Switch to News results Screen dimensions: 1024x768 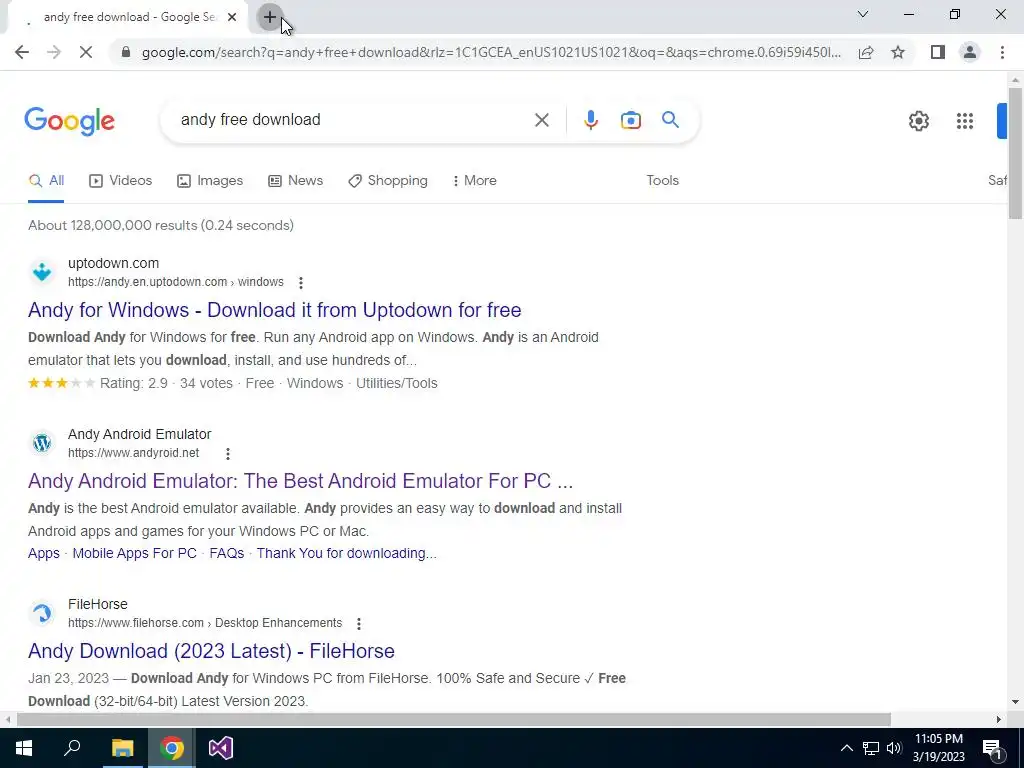295,181
